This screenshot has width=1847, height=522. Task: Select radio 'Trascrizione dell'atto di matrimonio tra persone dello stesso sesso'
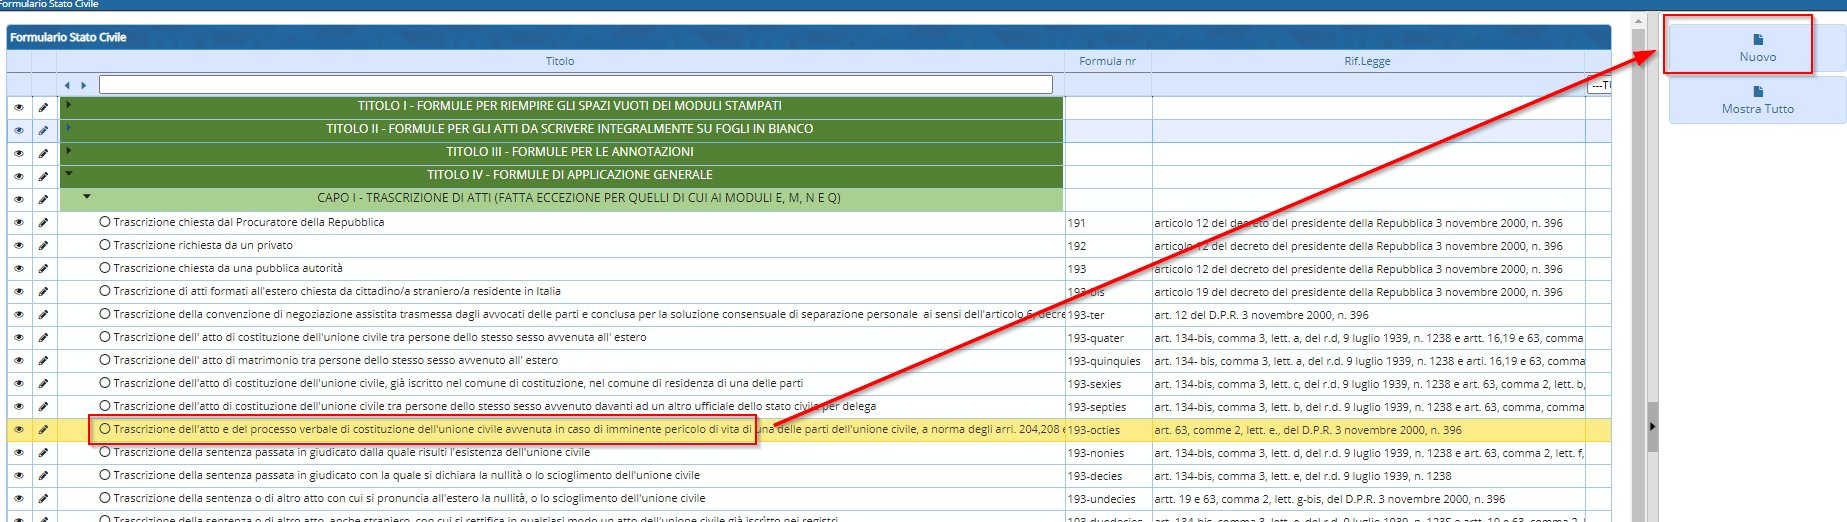click(x=105, y=360)
